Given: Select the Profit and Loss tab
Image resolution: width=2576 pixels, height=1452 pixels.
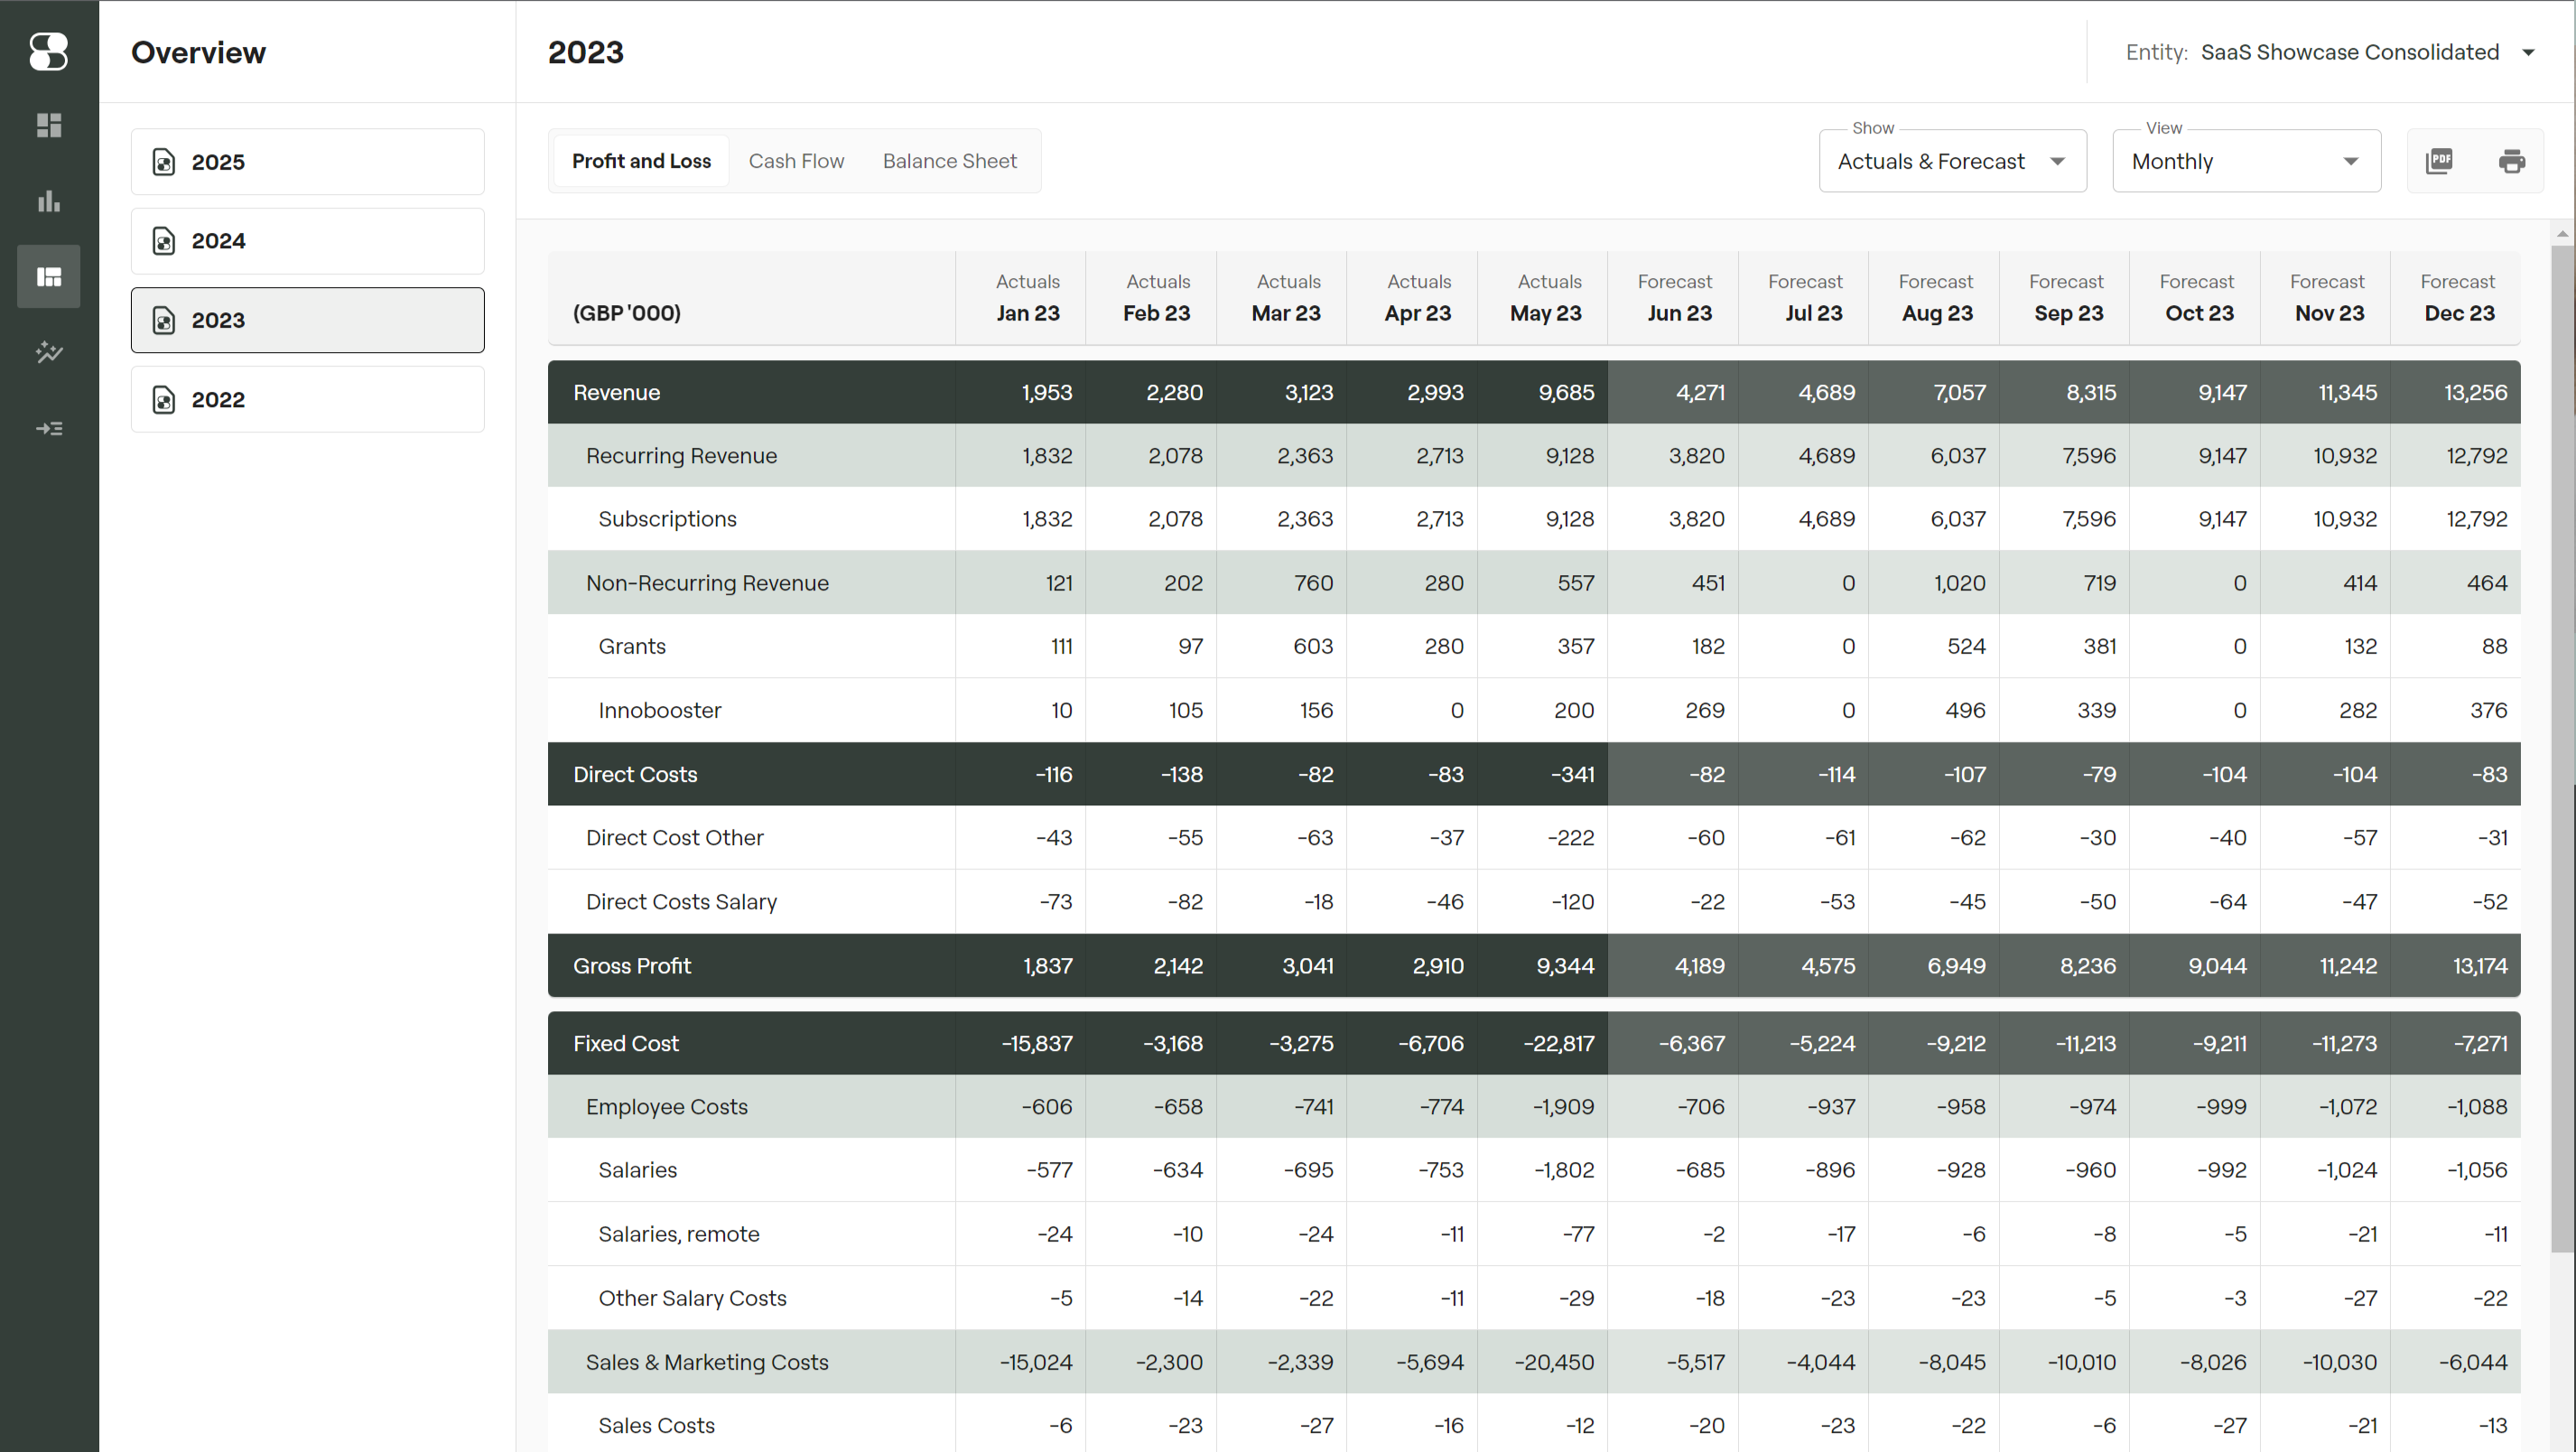Looking at the screenshot, I should (x=641, y=161).
